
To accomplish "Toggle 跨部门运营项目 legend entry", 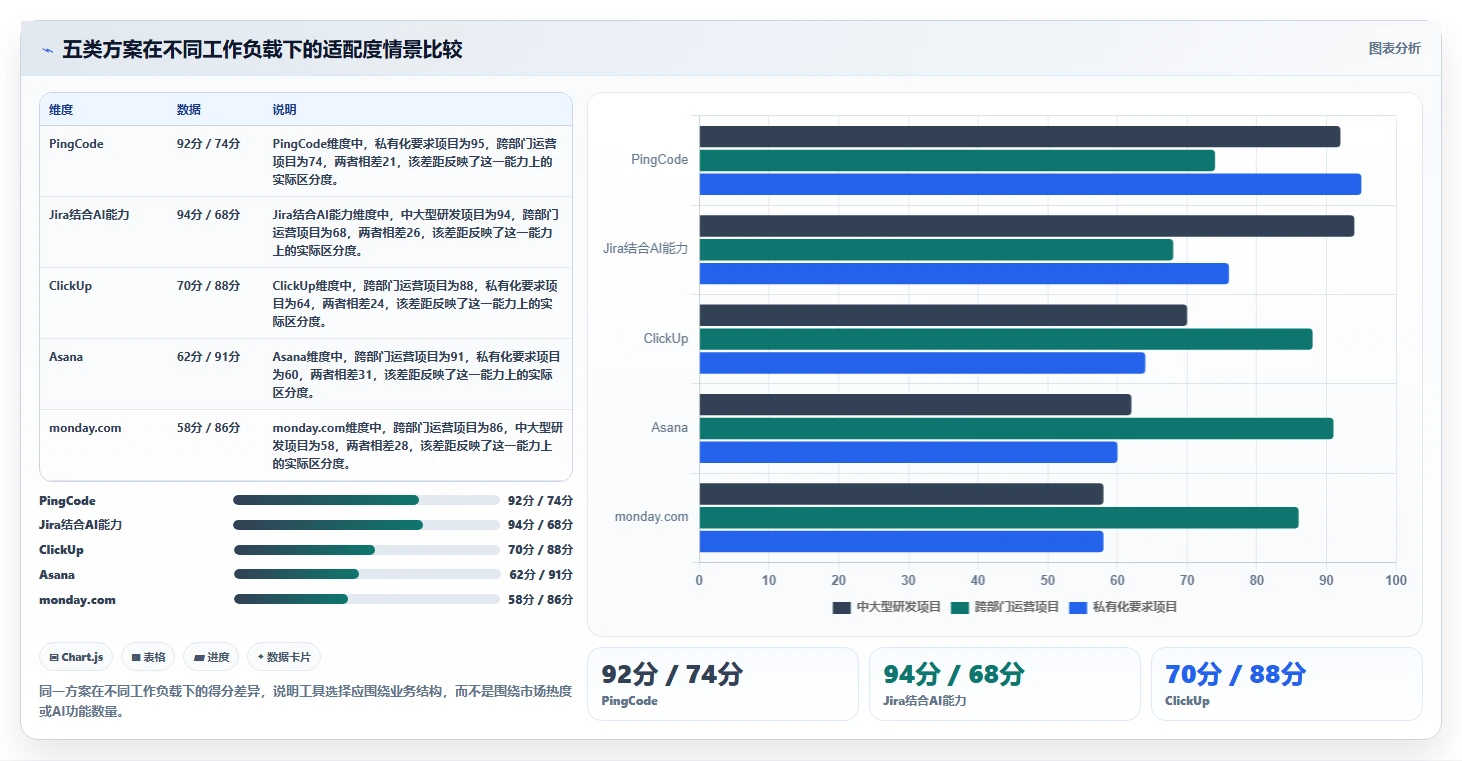I will [x=1004, y=607].
